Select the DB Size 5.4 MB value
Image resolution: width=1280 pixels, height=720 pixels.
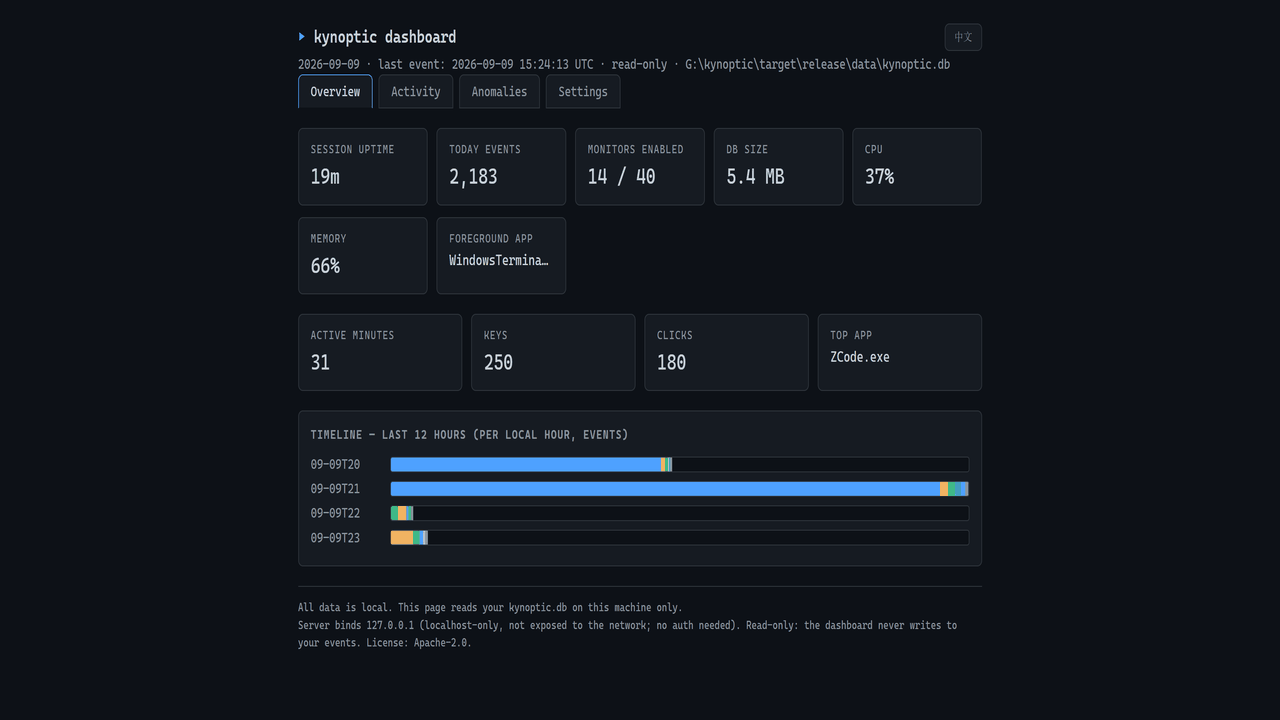[755, 177]
